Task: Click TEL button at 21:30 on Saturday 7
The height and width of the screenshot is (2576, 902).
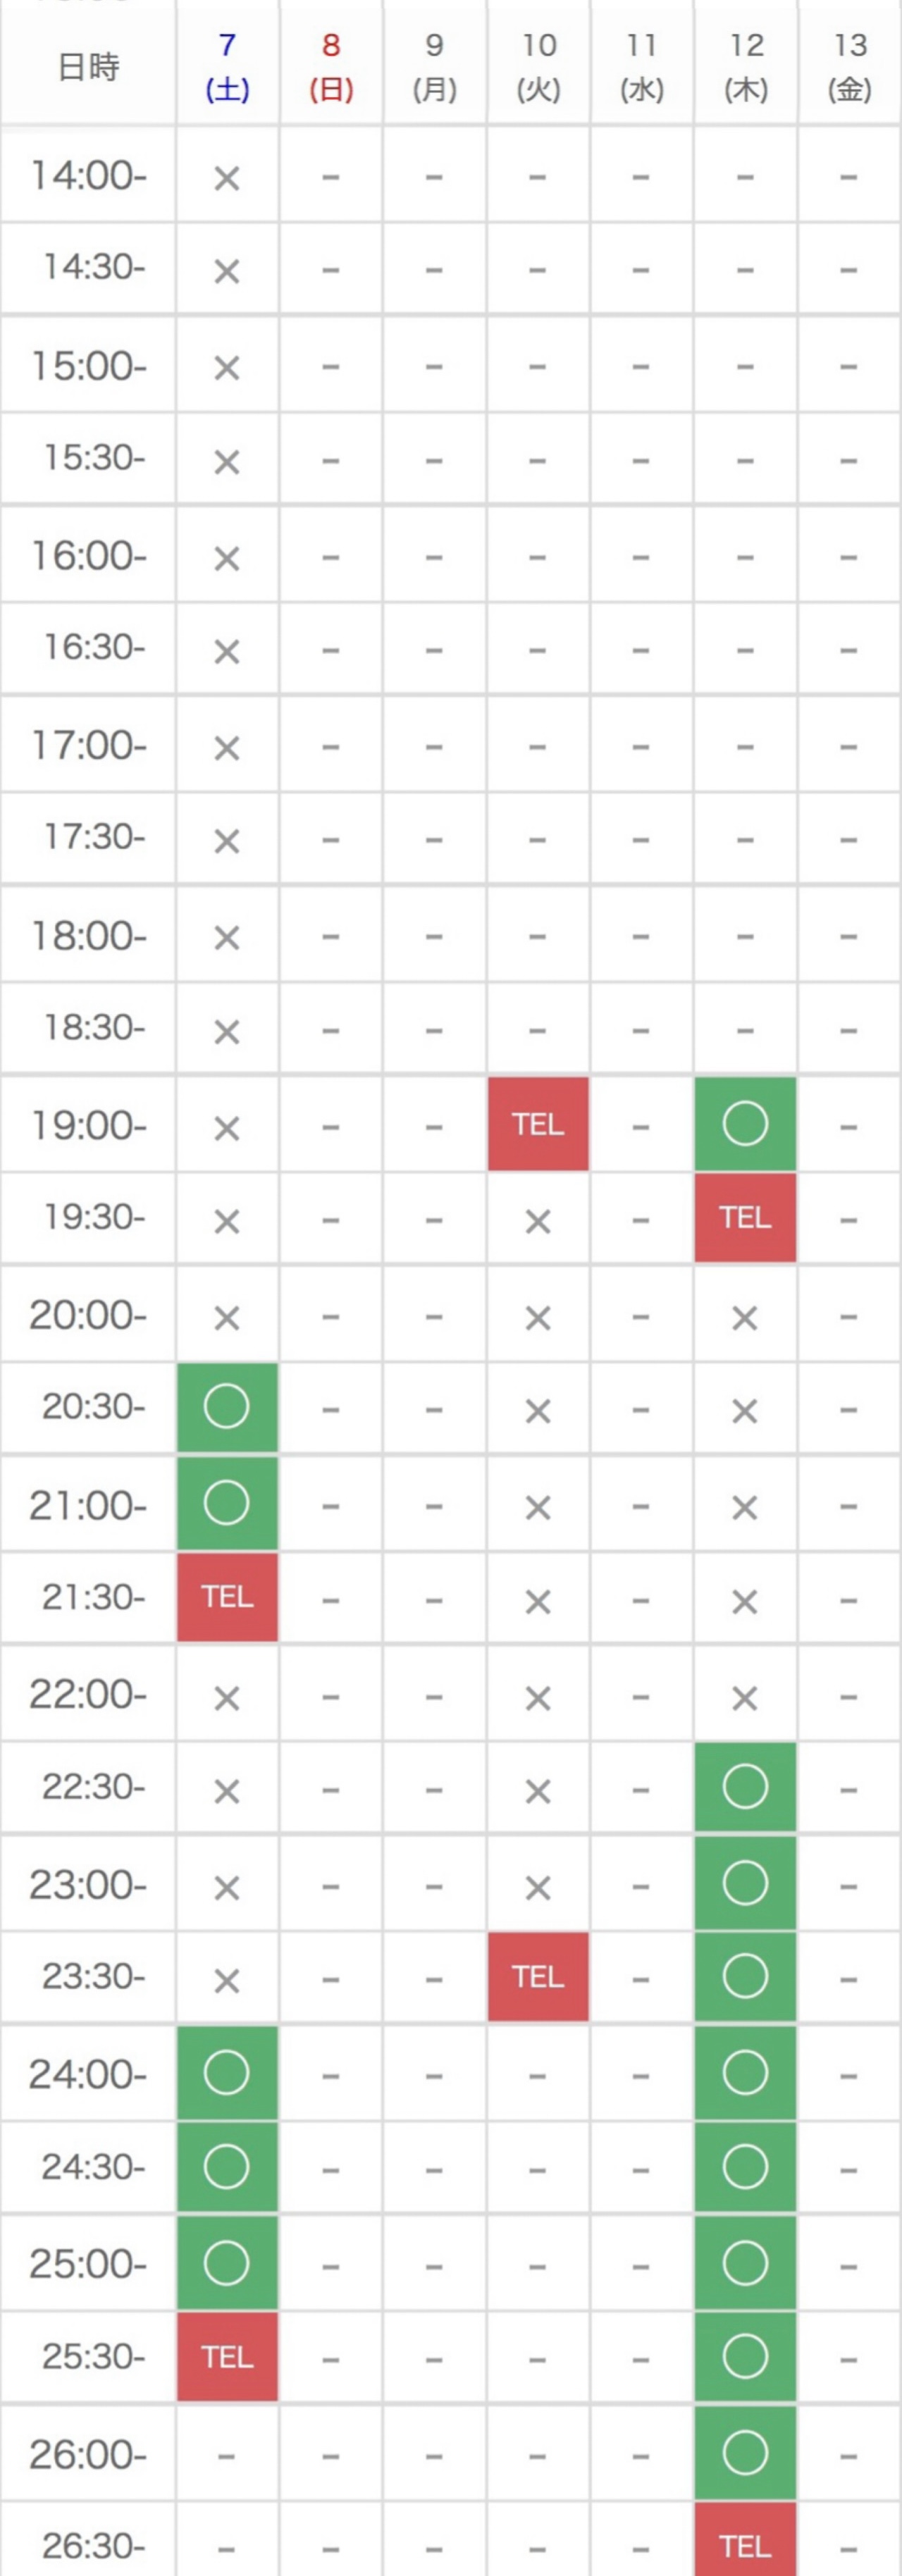Action: [227, 1597]
